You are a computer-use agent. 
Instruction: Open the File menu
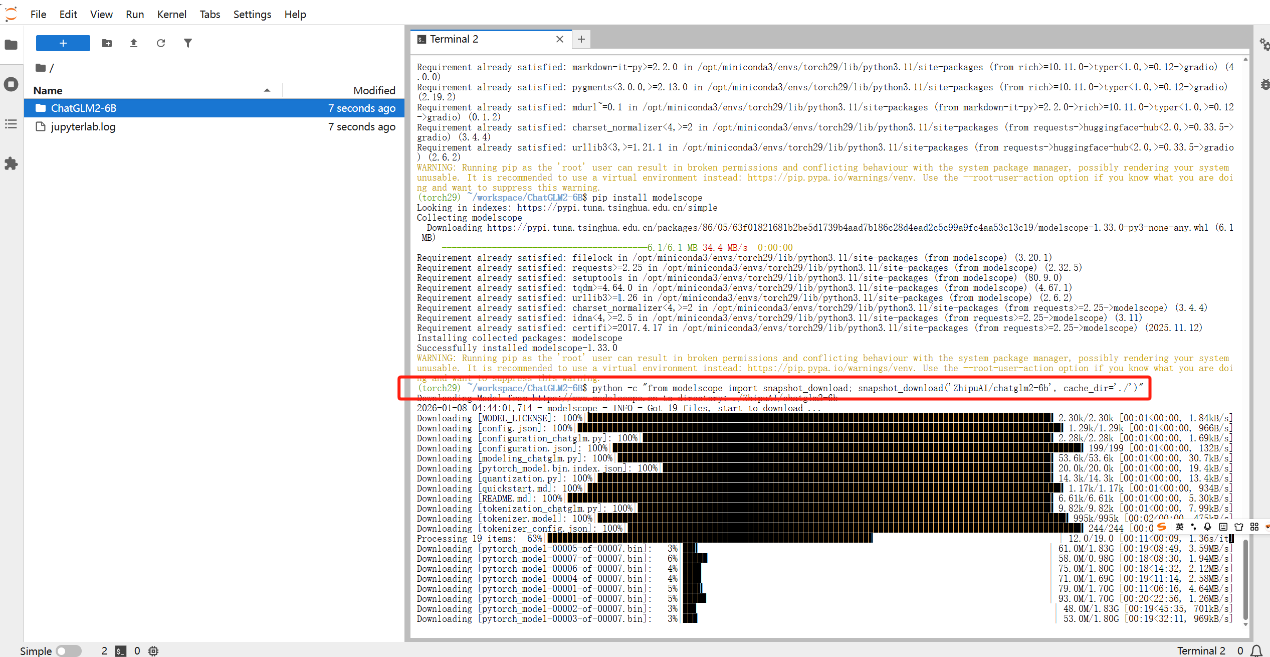pyautogui.click(x=38, y=15)
